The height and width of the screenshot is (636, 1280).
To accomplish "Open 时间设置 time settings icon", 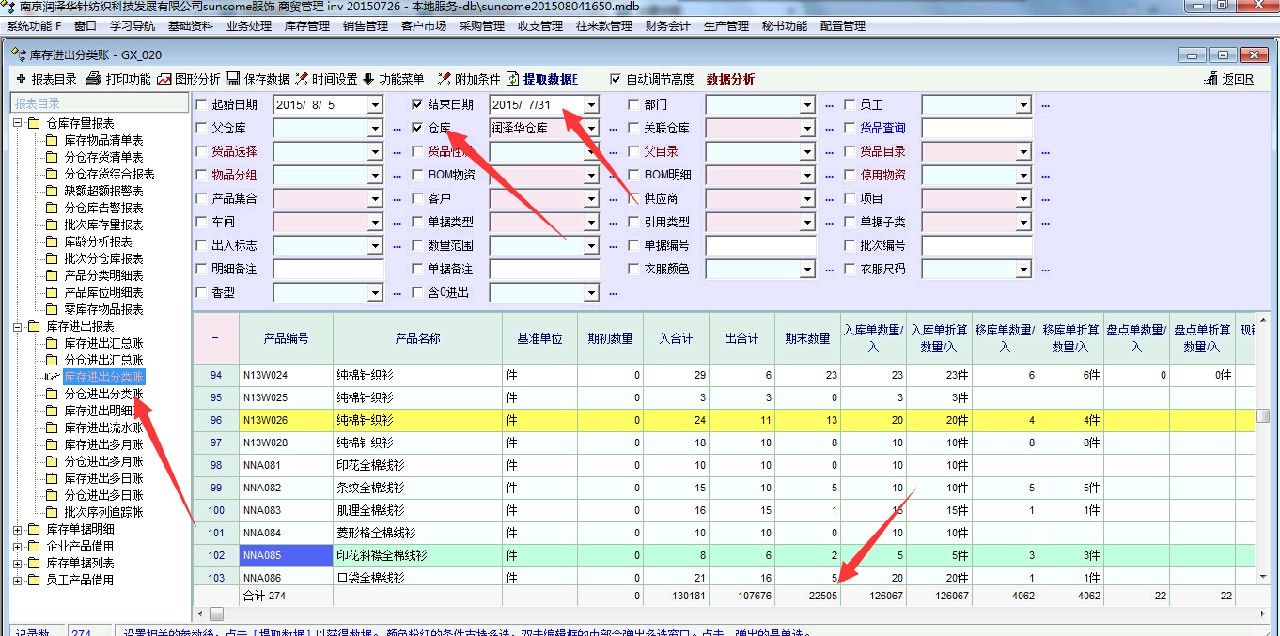I will click(302, 79).
